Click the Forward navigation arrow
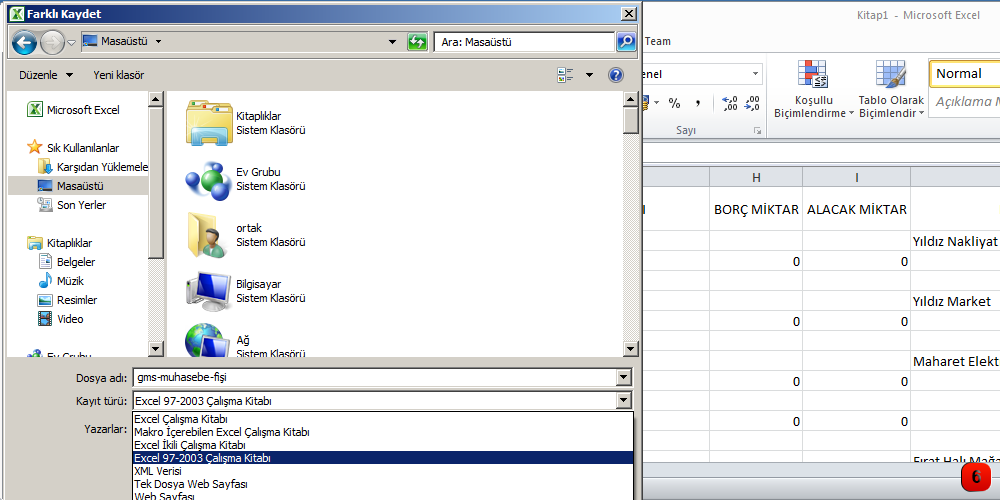This screenshot has width=1000, height=500. point(52,43)
